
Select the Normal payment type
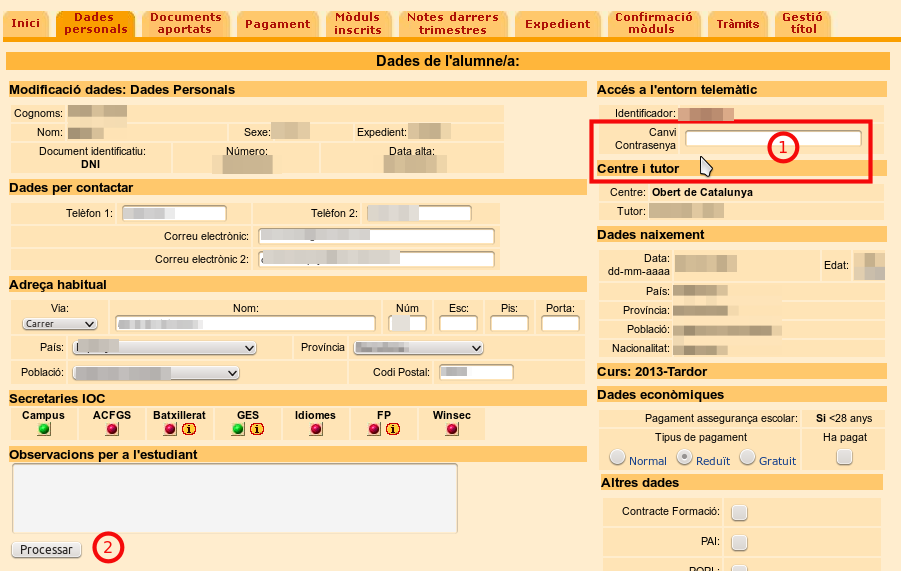point(618,457)
